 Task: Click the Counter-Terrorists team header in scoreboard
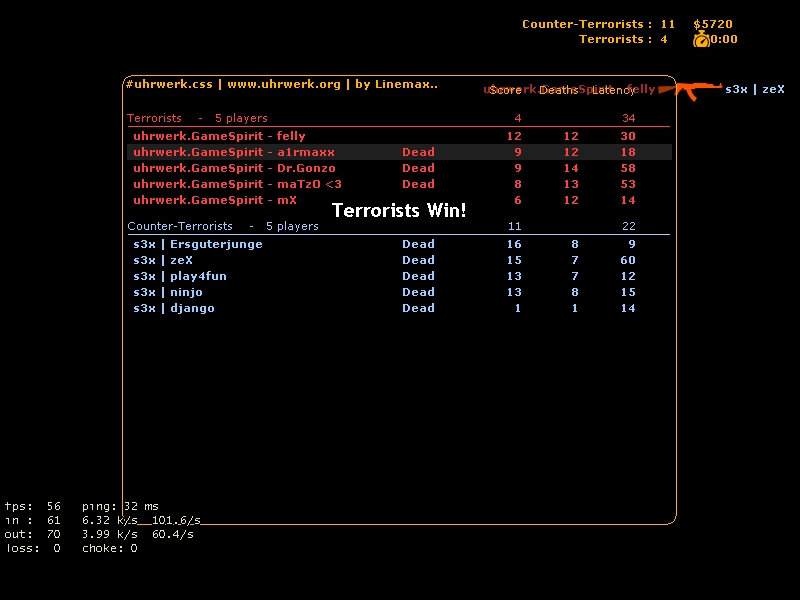pos(180,226)
